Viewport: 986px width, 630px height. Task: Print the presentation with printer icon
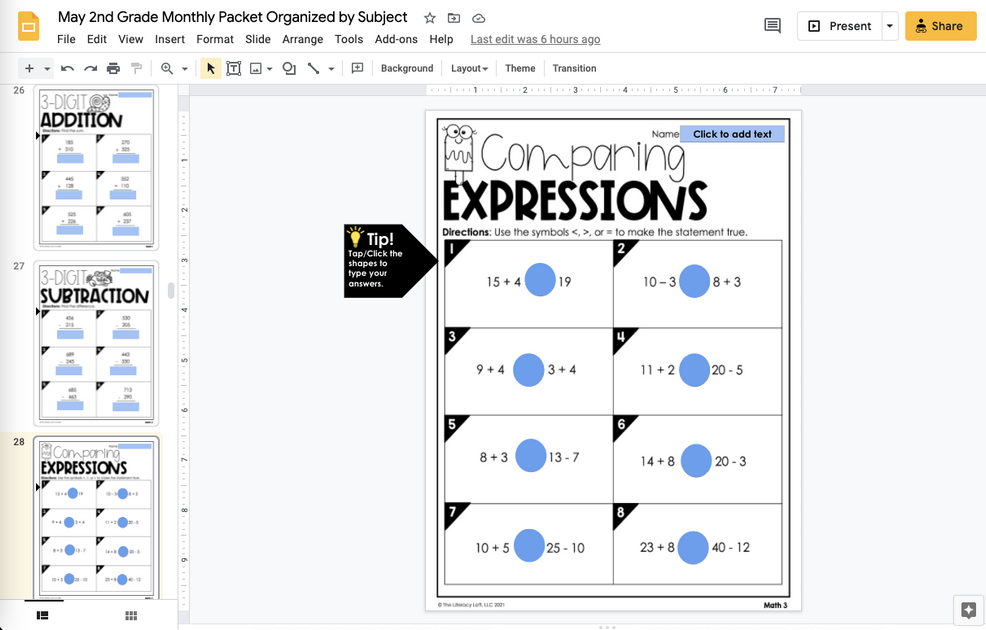click(x=113, y=68)
